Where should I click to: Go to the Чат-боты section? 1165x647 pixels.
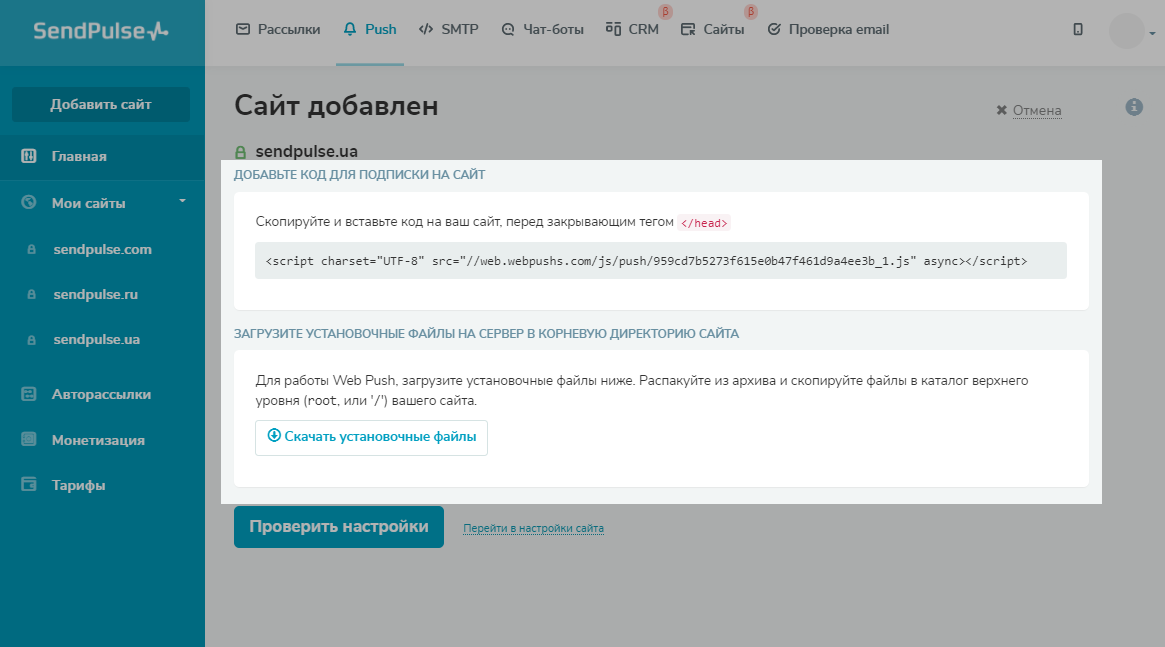coord(542,30)
